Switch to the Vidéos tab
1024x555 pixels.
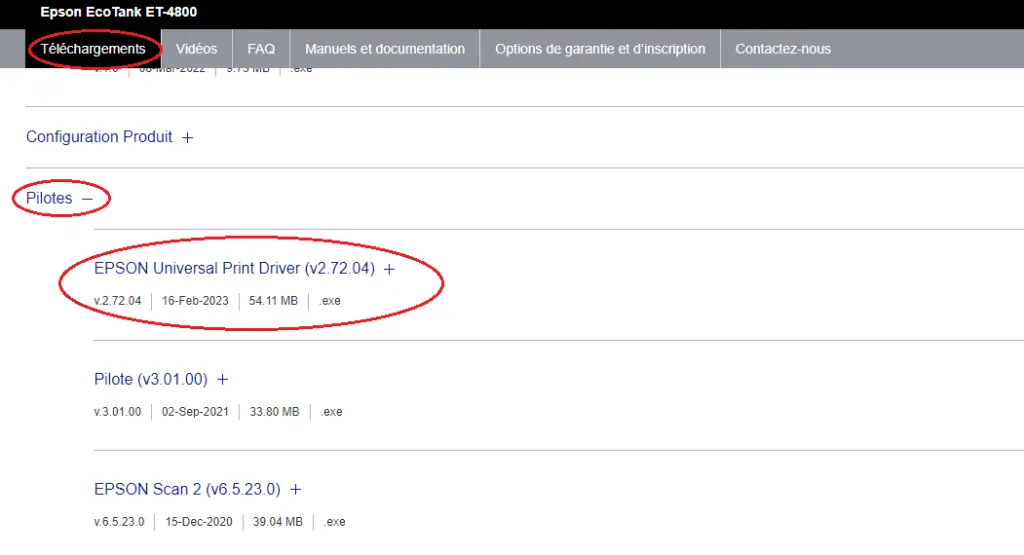[196, 49]
